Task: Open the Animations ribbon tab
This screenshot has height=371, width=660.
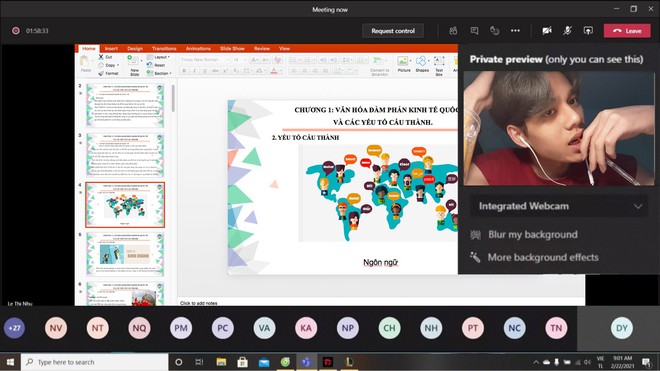Action: [198, 48]
